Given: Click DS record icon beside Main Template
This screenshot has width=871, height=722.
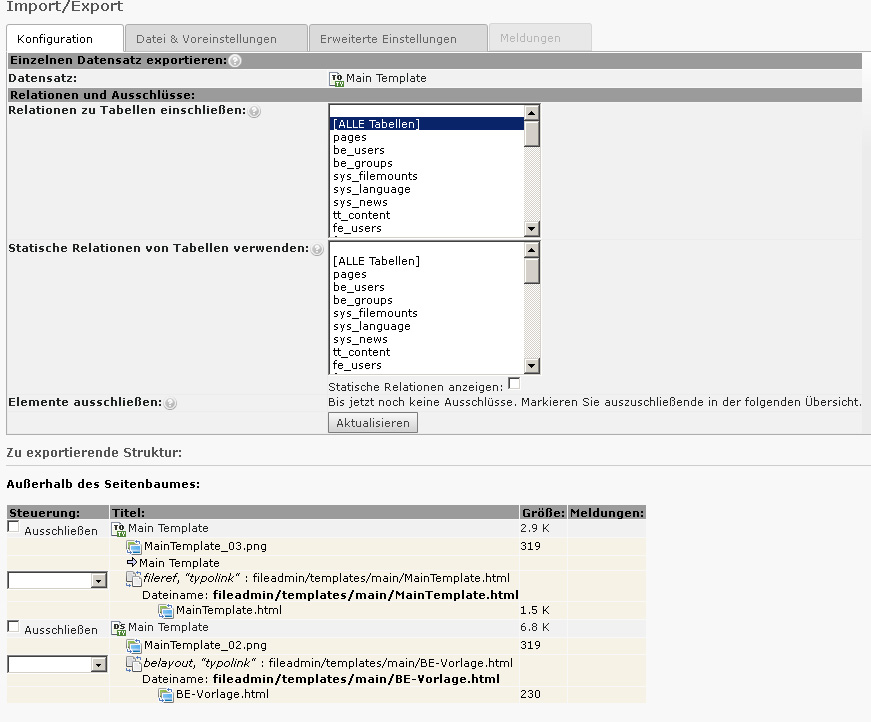Looking at the screenshot, I should pyautogui.click(x=119, y=628).
